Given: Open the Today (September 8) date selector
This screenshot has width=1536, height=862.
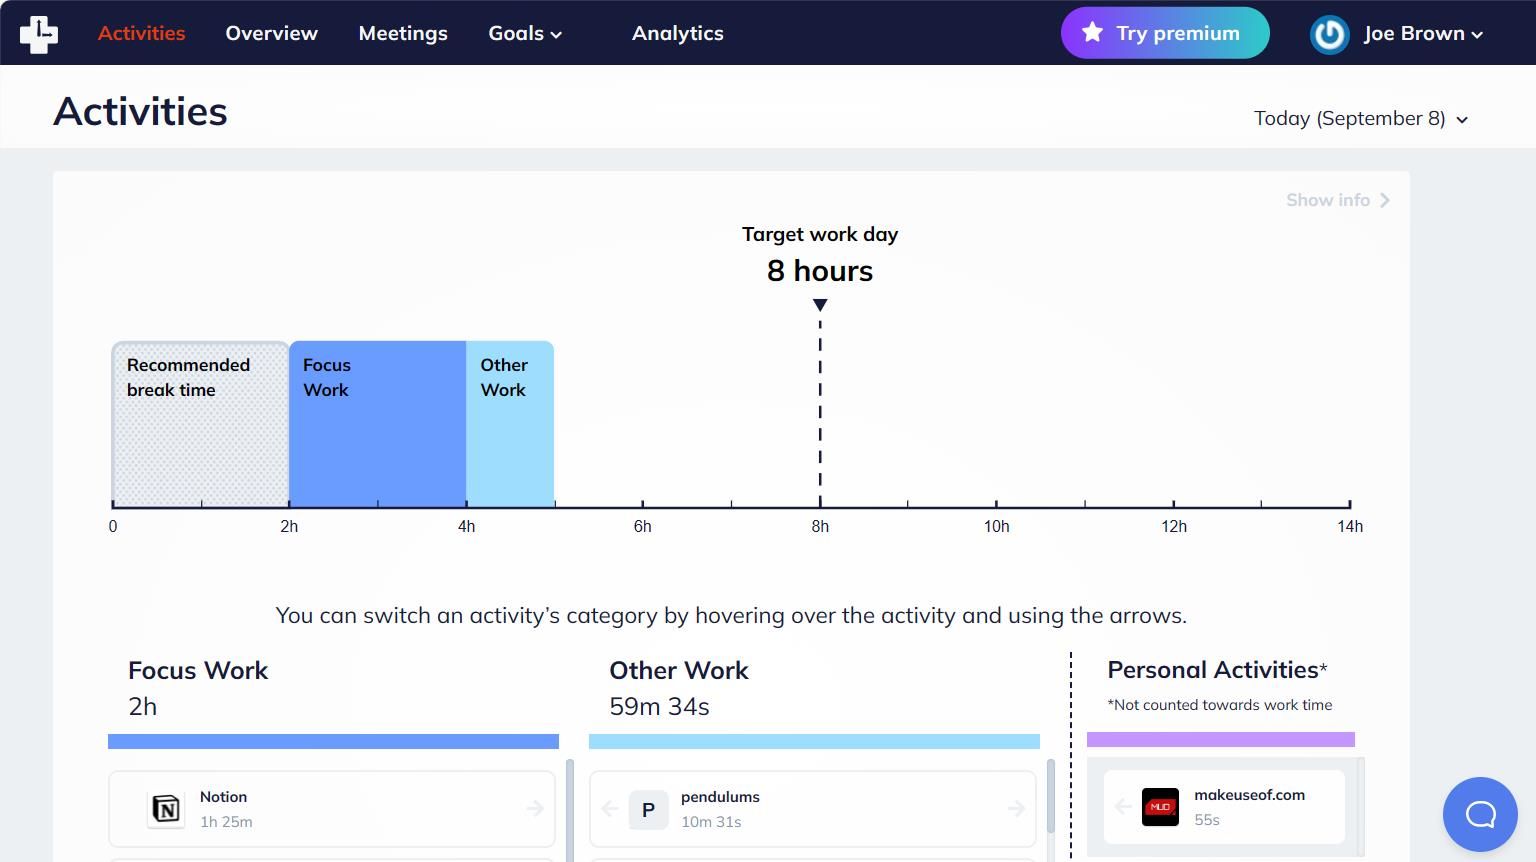Looking at the screenshot, I should (1361, 118).
